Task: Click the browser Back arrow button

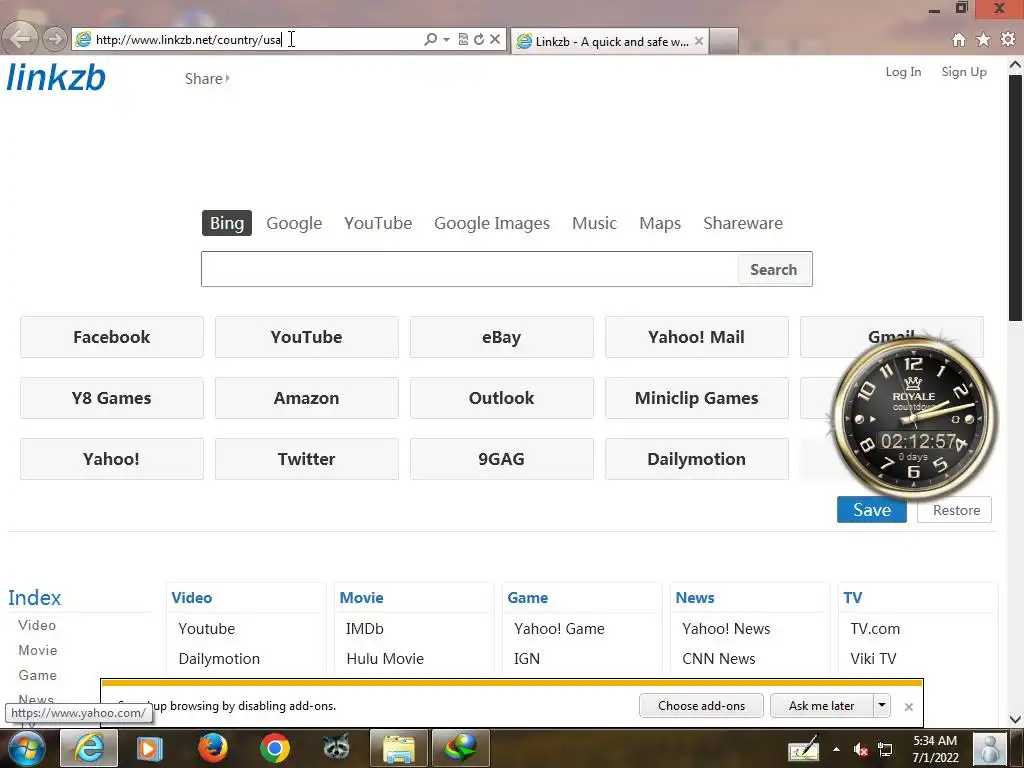Action: pos(20,39)
